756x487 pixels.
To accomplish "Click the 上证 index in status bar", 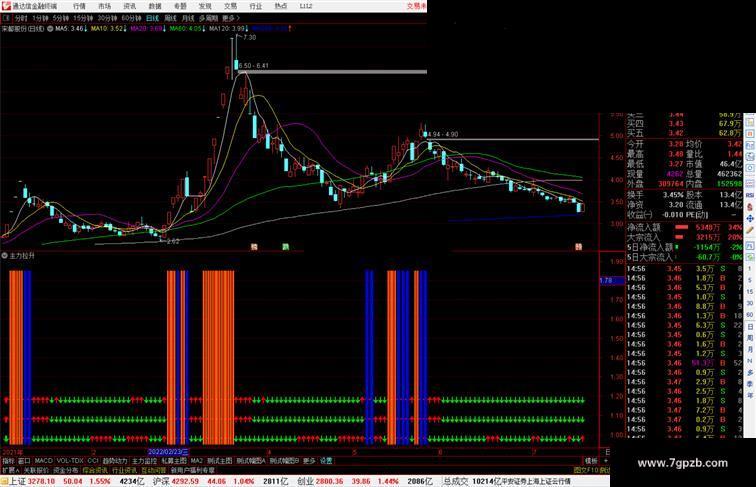I will click(x=17, y=481).
